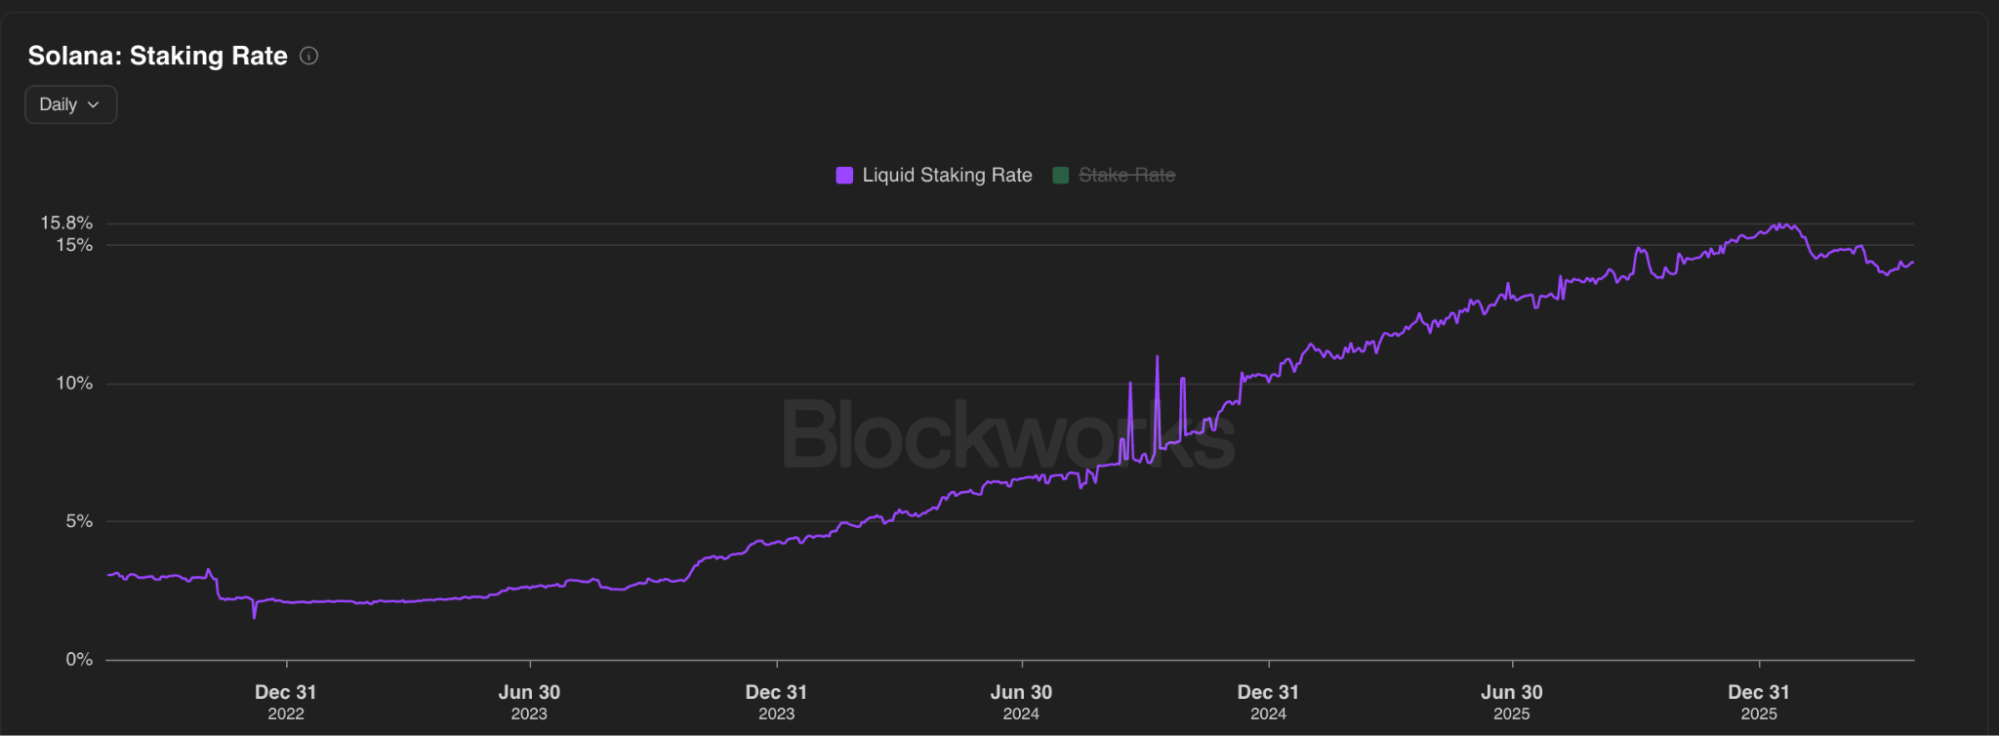The height and width of the screenshot is (736, 1999).
Task: Click the Dec 31 2025 date label
Action: pos(1759,701)
